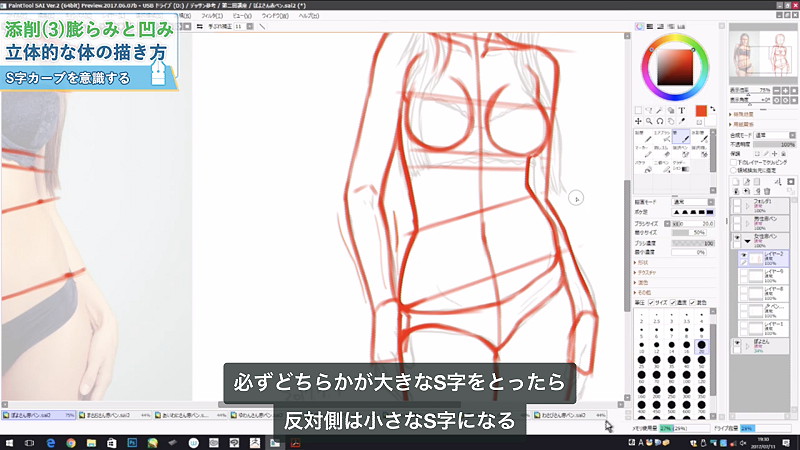Open Edge browser from the taskbar

51,443
